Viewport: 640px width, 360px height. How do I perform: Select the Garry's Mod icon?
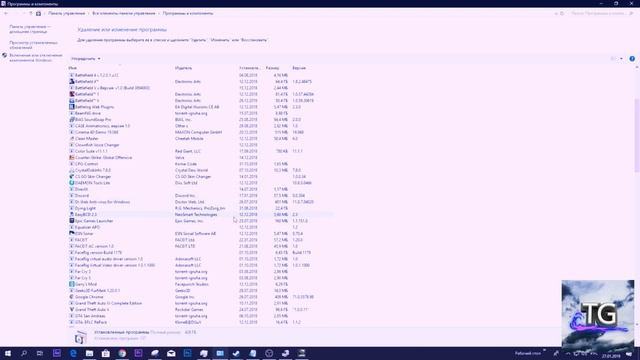pos(71,284)
